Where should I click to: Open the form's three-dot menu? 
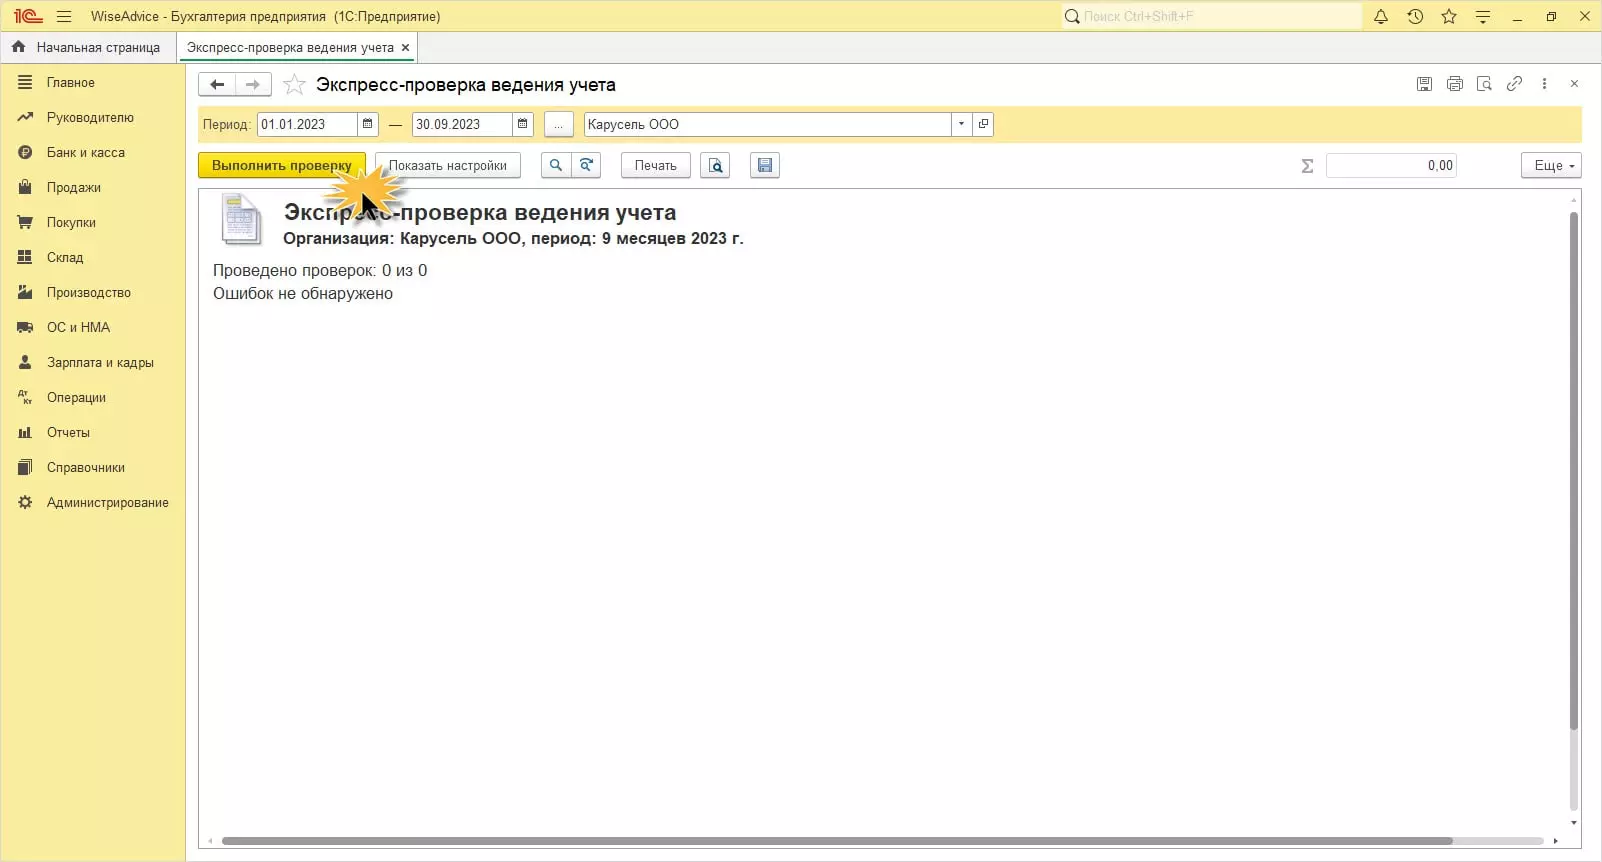[x=1545, y=84]
